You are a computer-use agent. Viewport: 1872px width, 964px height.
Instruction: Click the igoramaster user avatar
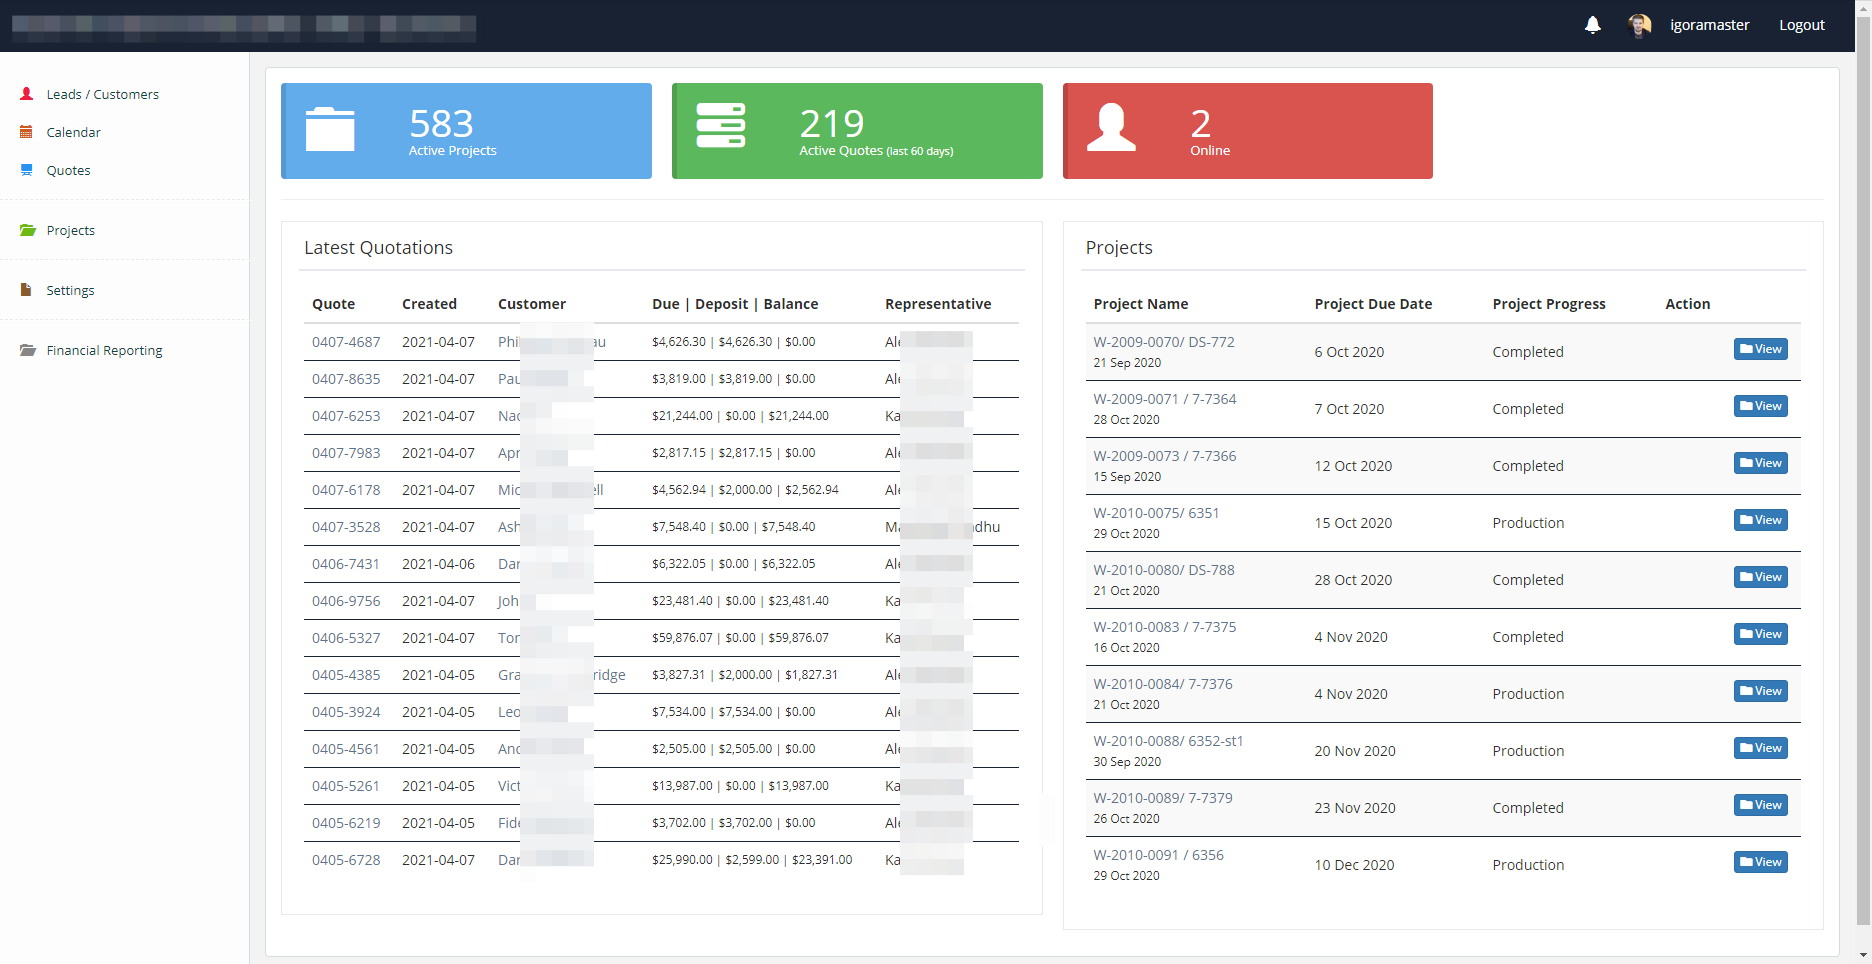pos(1639,25)
